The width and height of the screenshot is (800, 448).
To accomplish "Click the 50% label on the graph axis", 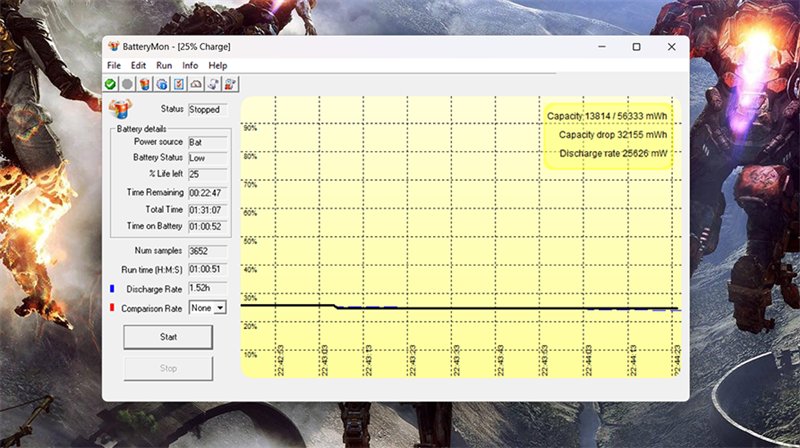I will [x=250, y=241].
